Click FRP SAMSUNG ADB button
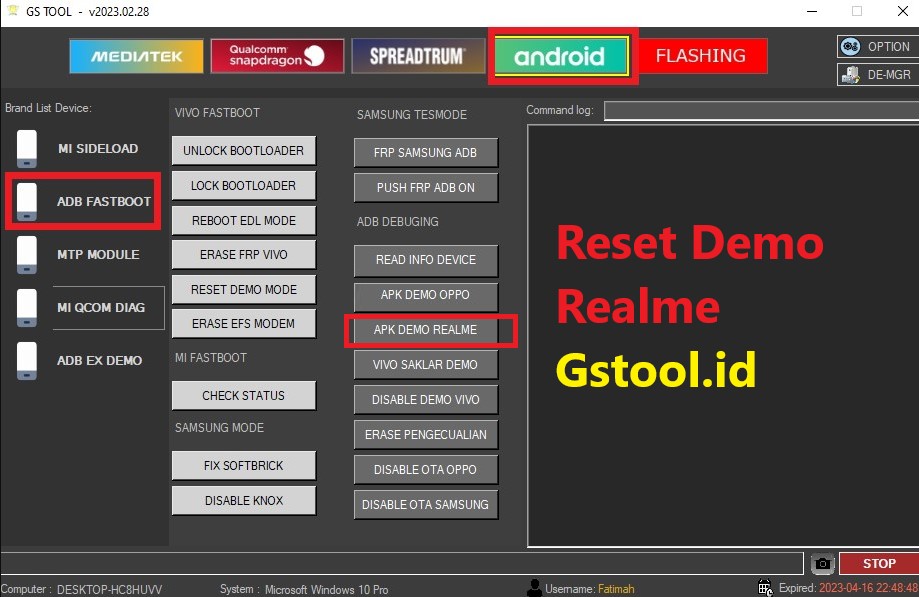The image size is (919, 597). [426, 152]
